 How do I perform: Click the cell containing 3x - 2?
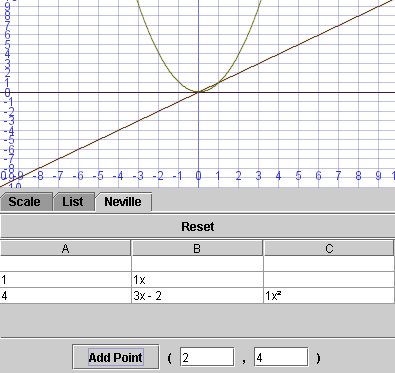tap(197, 296)
